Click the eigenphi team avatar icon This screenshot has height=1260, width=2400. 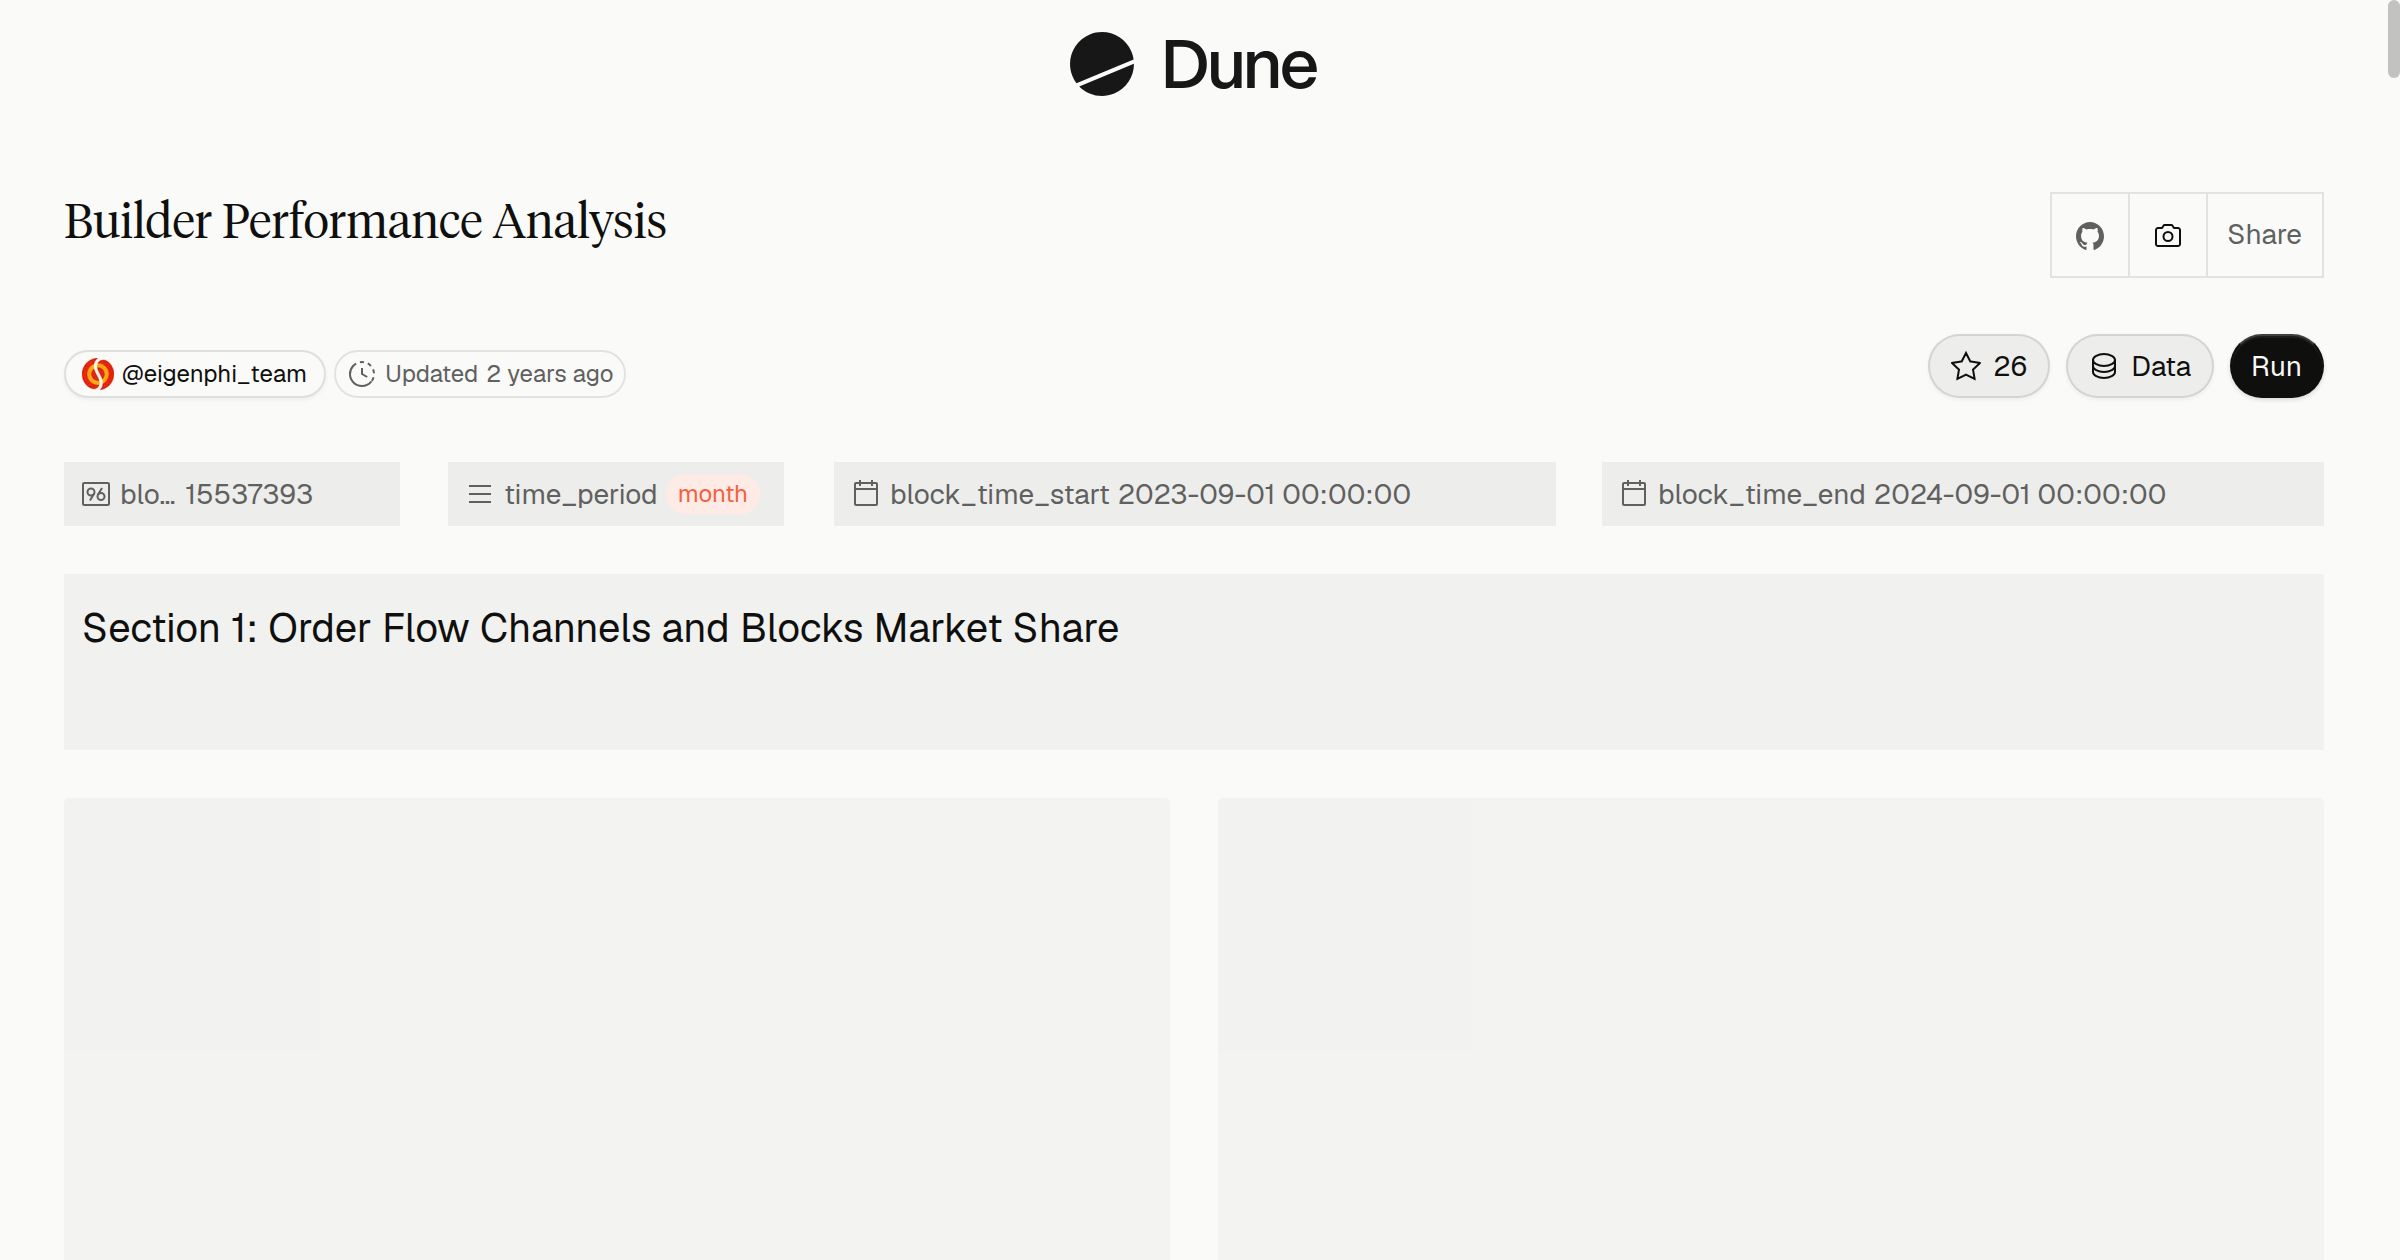pos(97,374)
